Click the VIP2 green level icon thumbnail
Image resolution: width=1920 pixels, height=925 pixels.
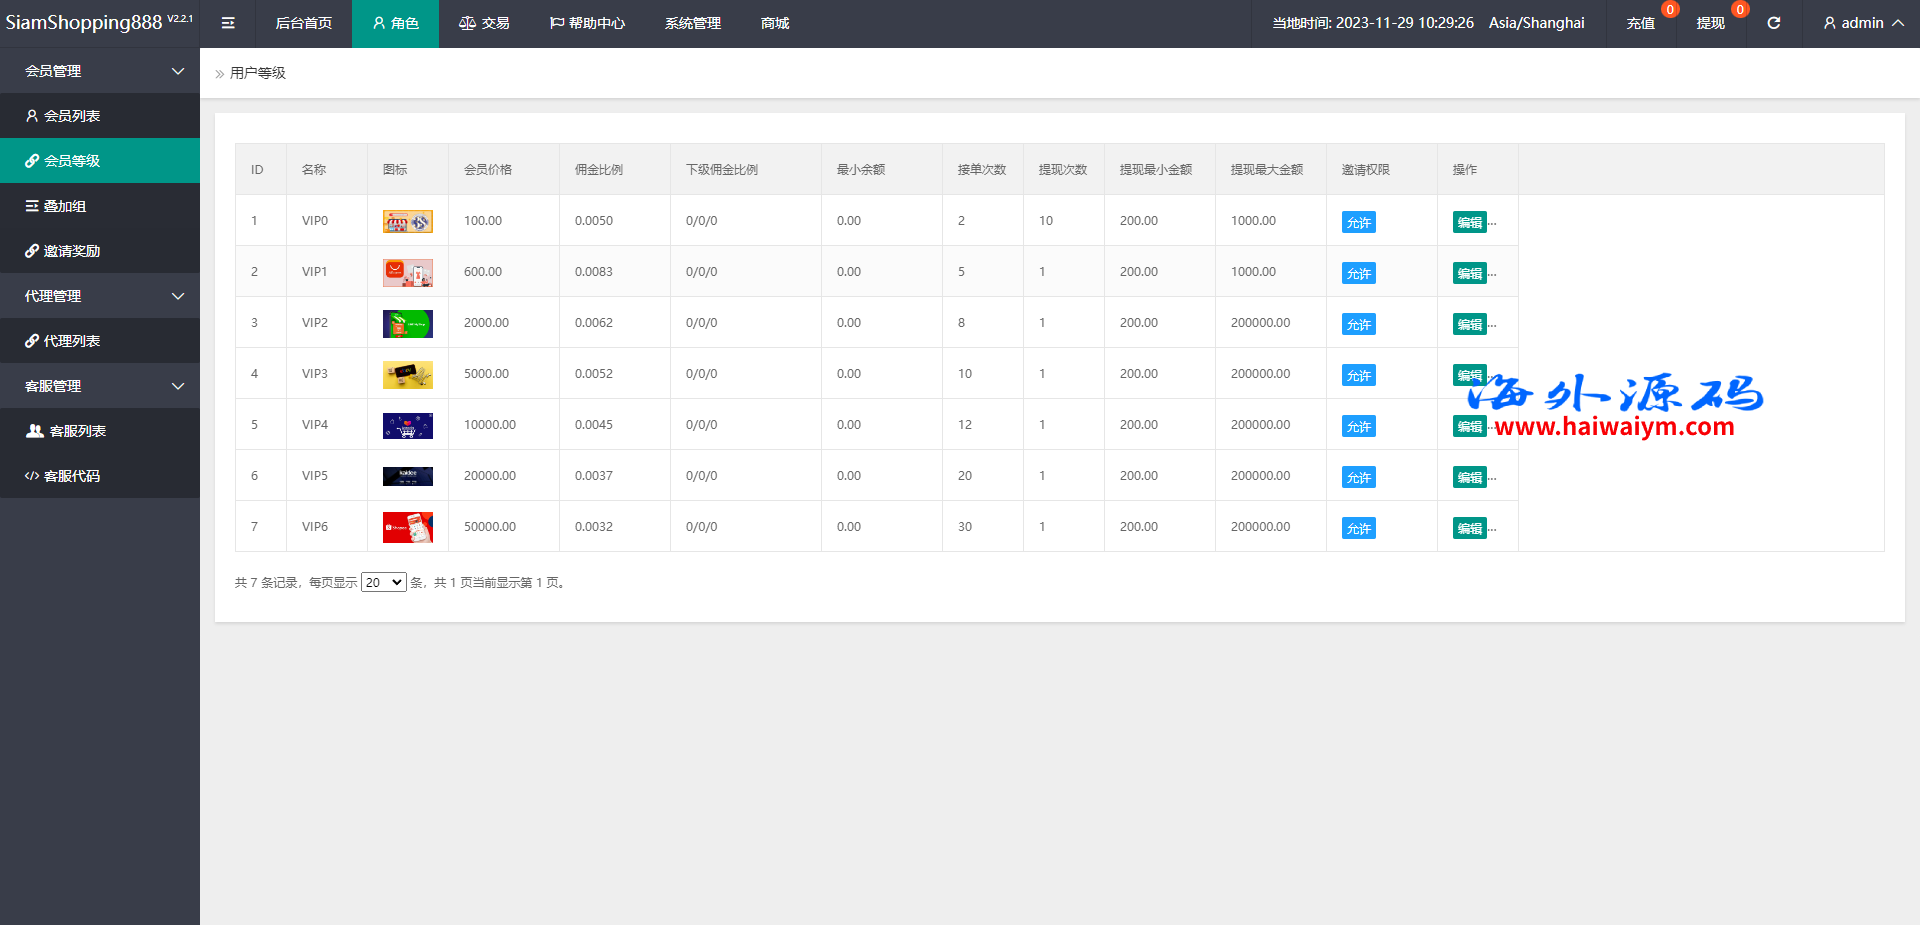(x=407, y=323)
